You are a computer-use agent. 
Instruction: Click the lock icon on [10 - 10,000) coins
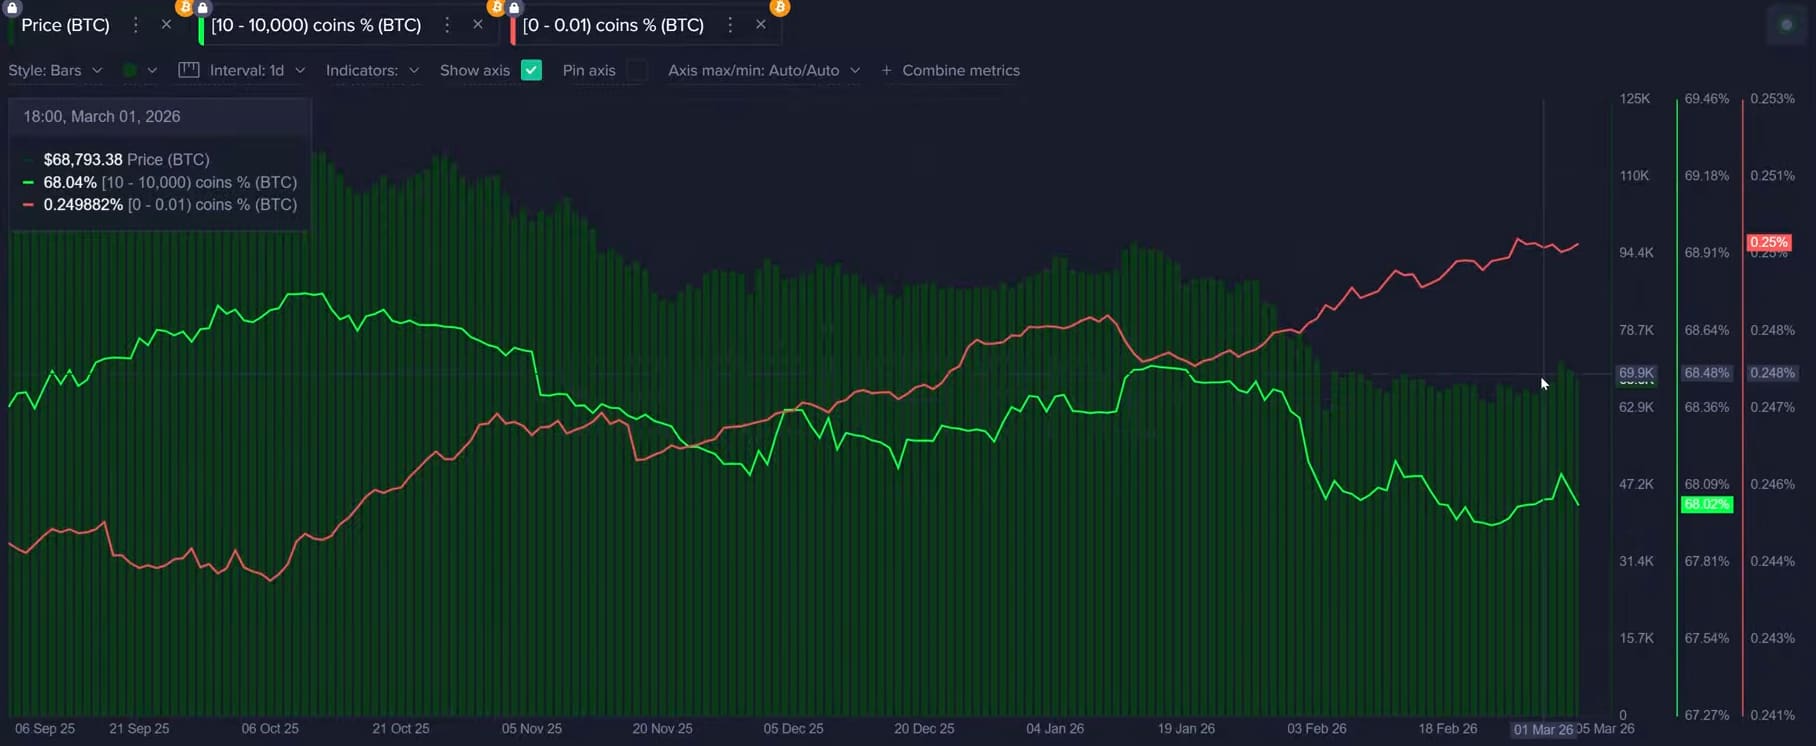(203, 8)
